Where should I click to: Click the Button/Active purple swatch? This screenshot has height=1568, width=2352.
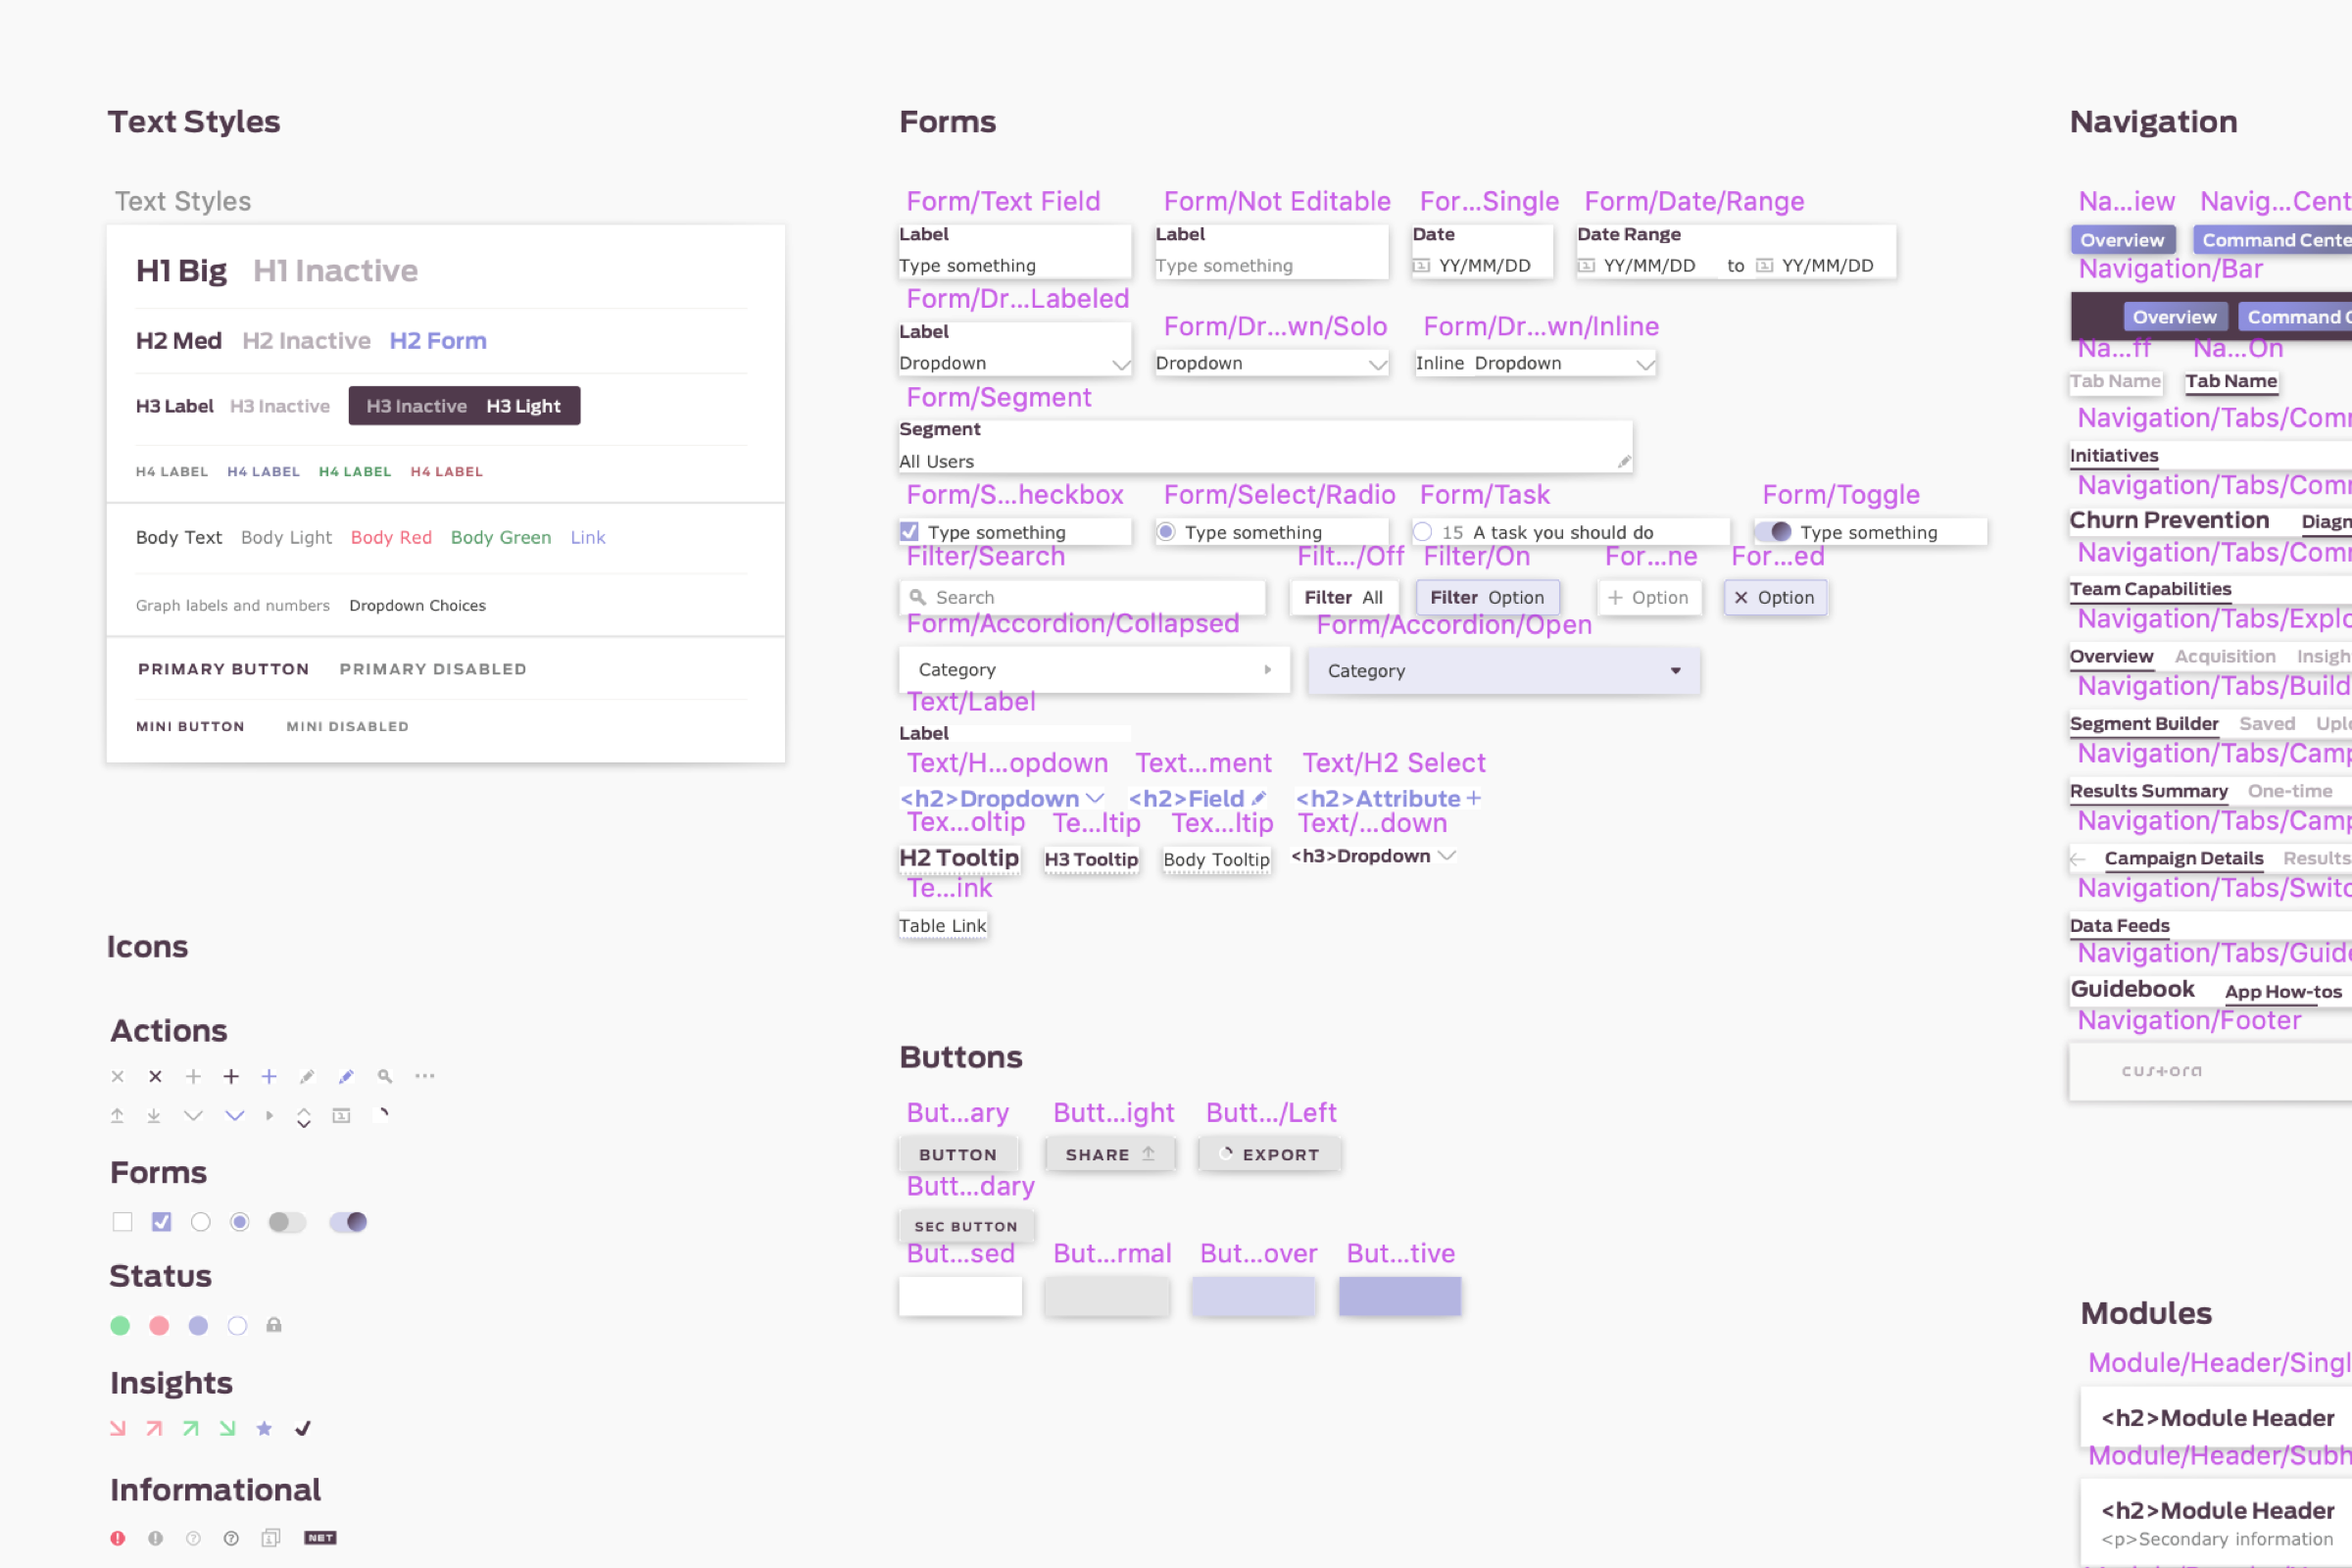pos(1399,1295)
